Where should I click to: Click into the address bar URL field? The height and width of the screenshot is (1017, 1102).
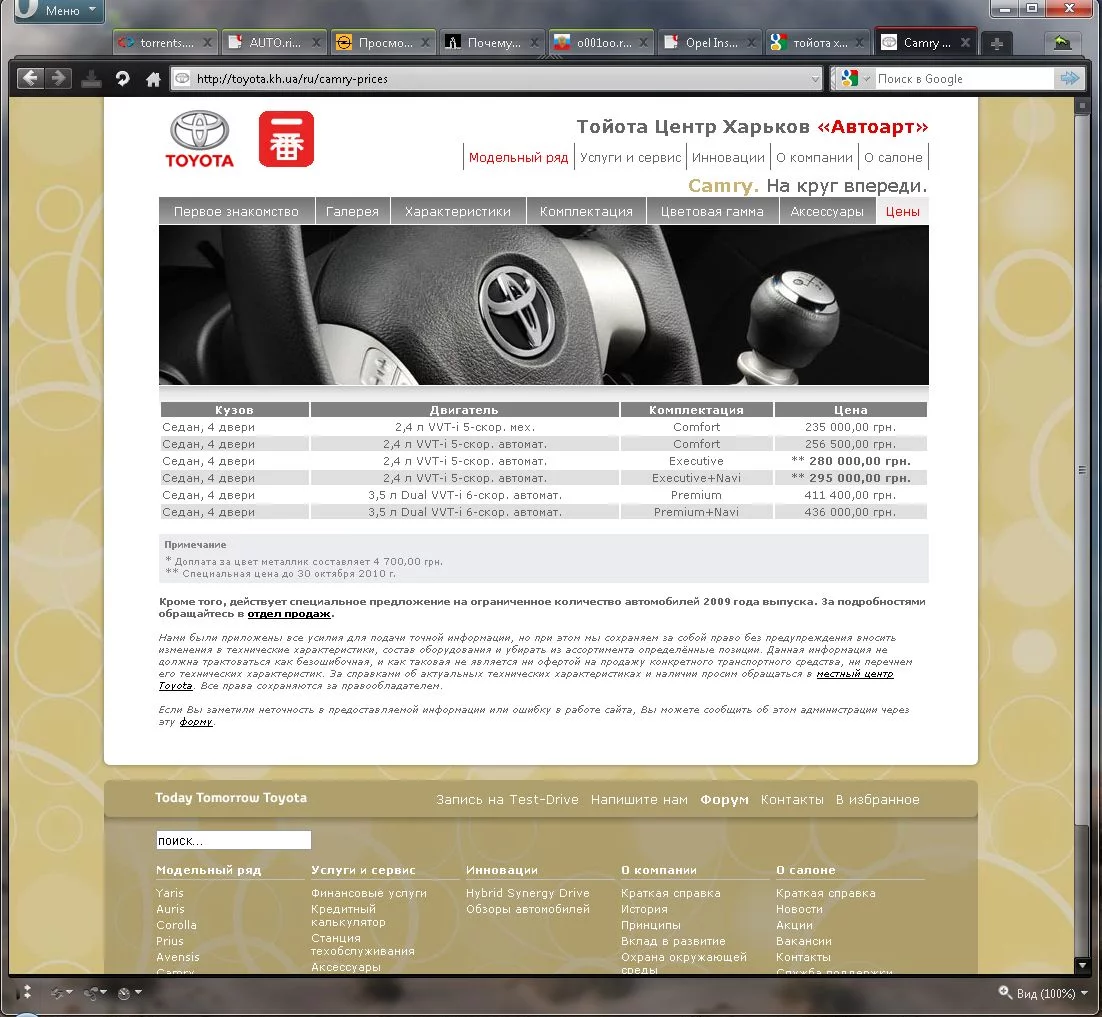(x=499, y=79)
